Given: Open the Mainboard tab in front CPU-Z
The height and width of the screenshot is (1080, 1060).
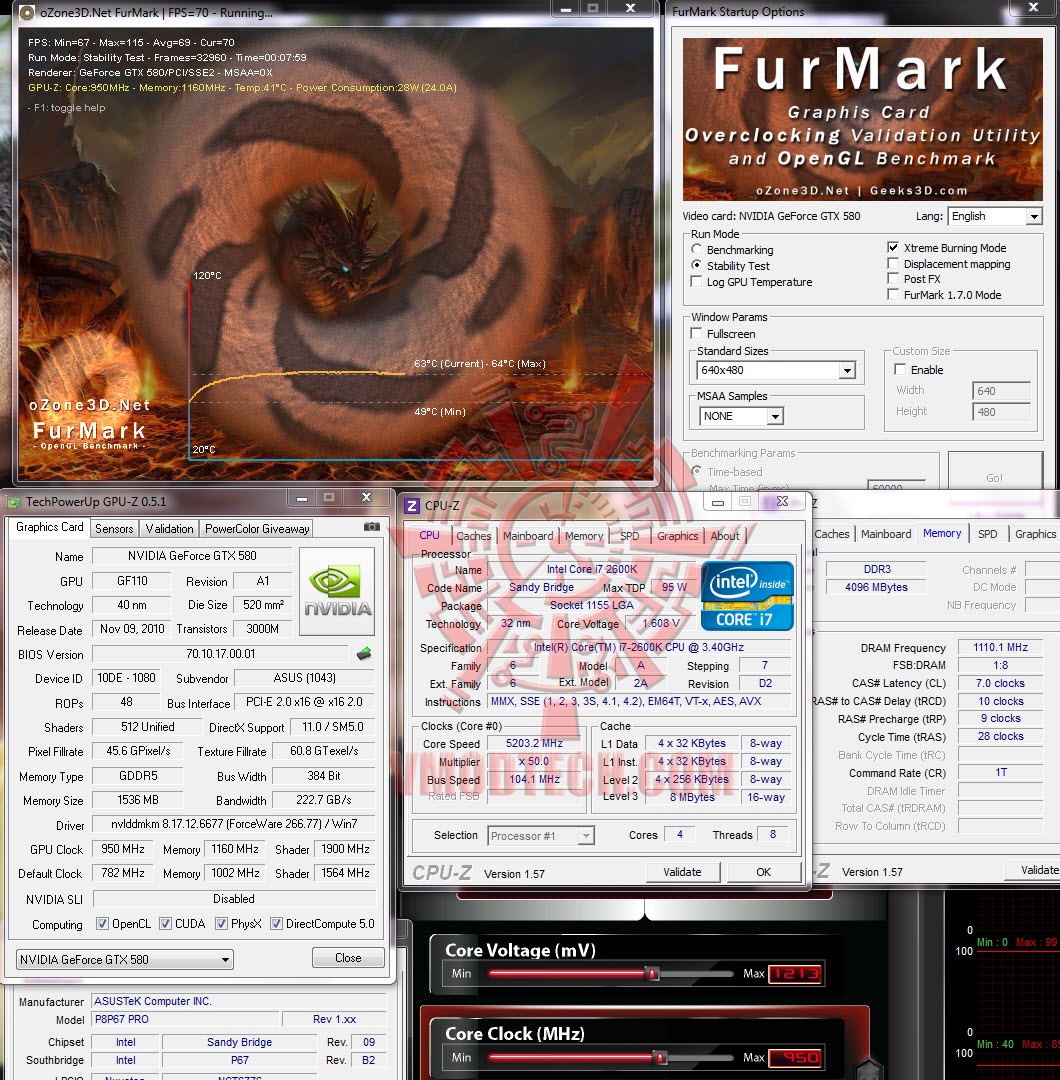Looking at the screenshot, I should pos(528,536).
